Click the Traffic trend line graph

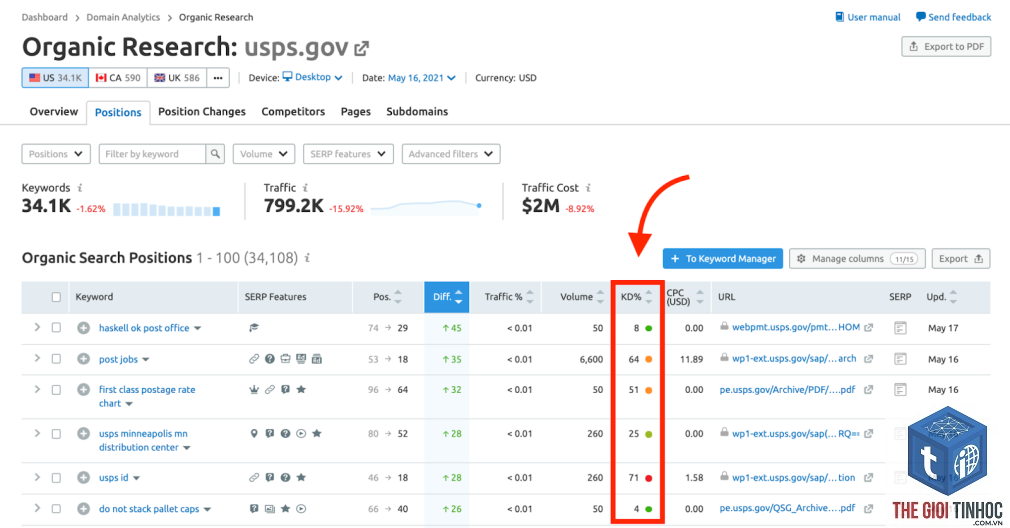pyautogui.click(x=426, y=206)
